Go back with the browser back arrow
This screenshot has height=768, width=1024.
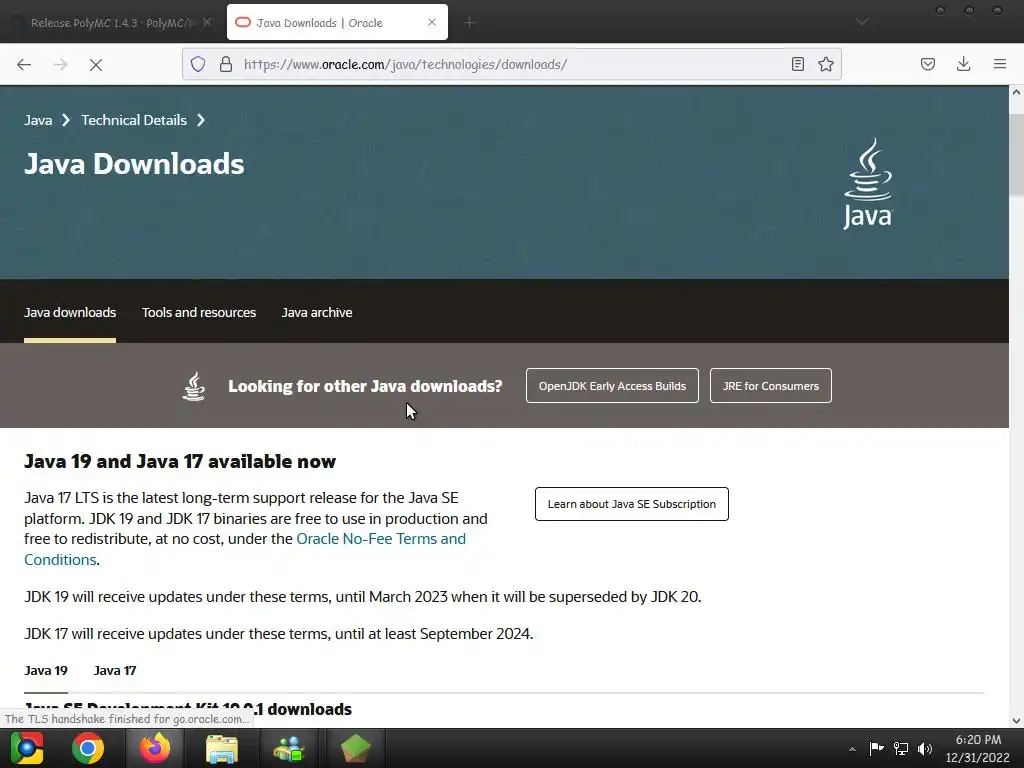point(24,64)
